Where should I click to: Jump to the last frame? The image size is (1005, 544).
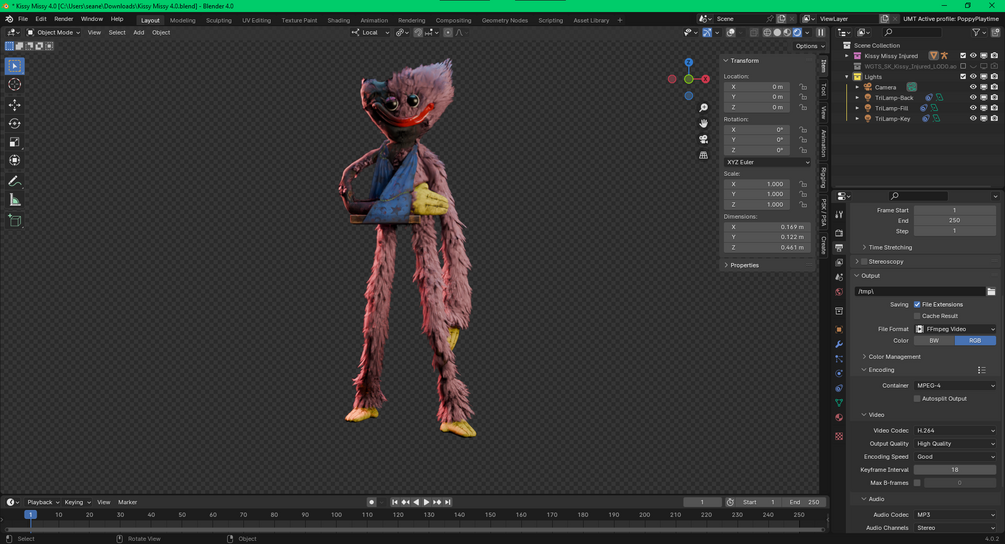[448, 502]
